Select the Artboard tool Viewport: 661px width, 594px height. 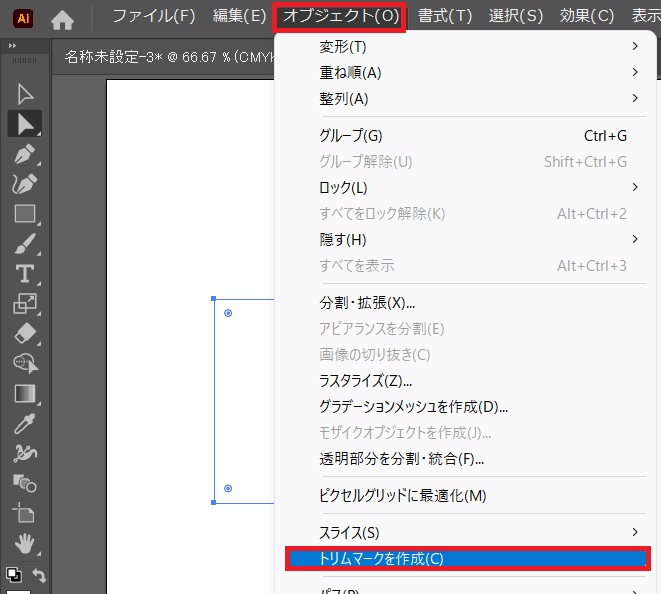coord(25,514)
